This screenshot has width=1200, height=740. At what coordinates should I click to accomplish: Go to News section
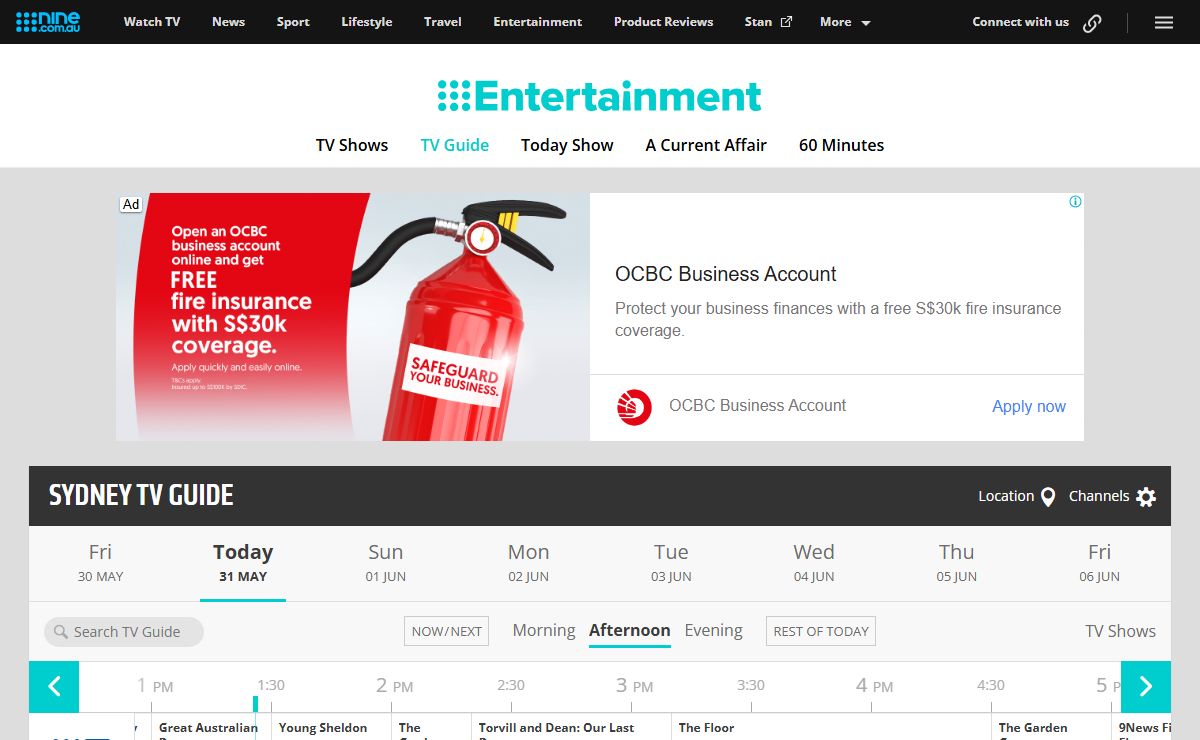click(228, 22)
